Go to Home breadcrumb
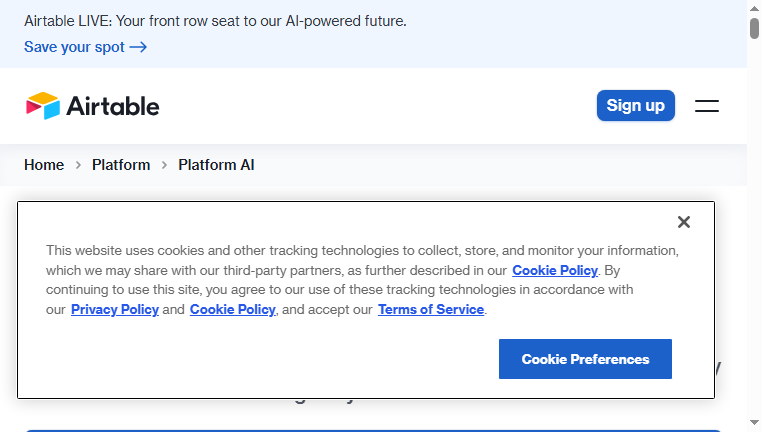 coord(44,165)
